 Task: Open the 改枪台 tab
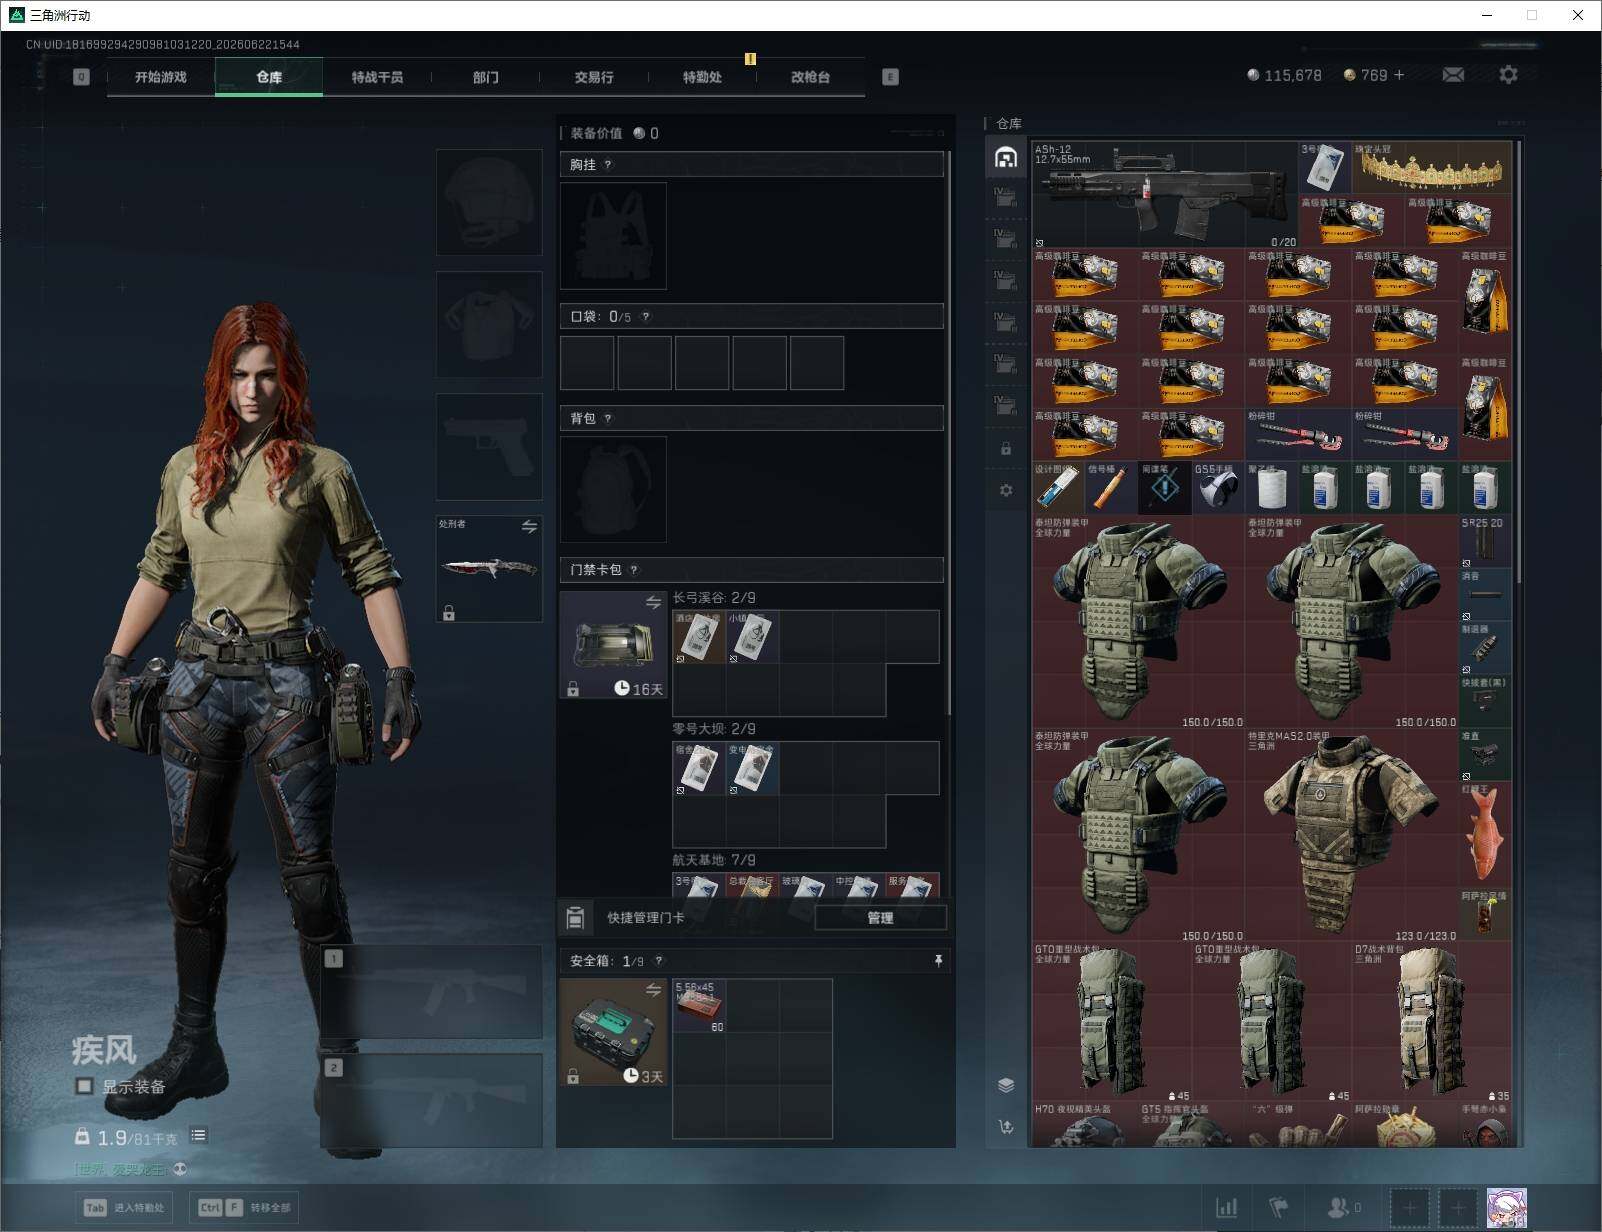(x=810, y=77)
